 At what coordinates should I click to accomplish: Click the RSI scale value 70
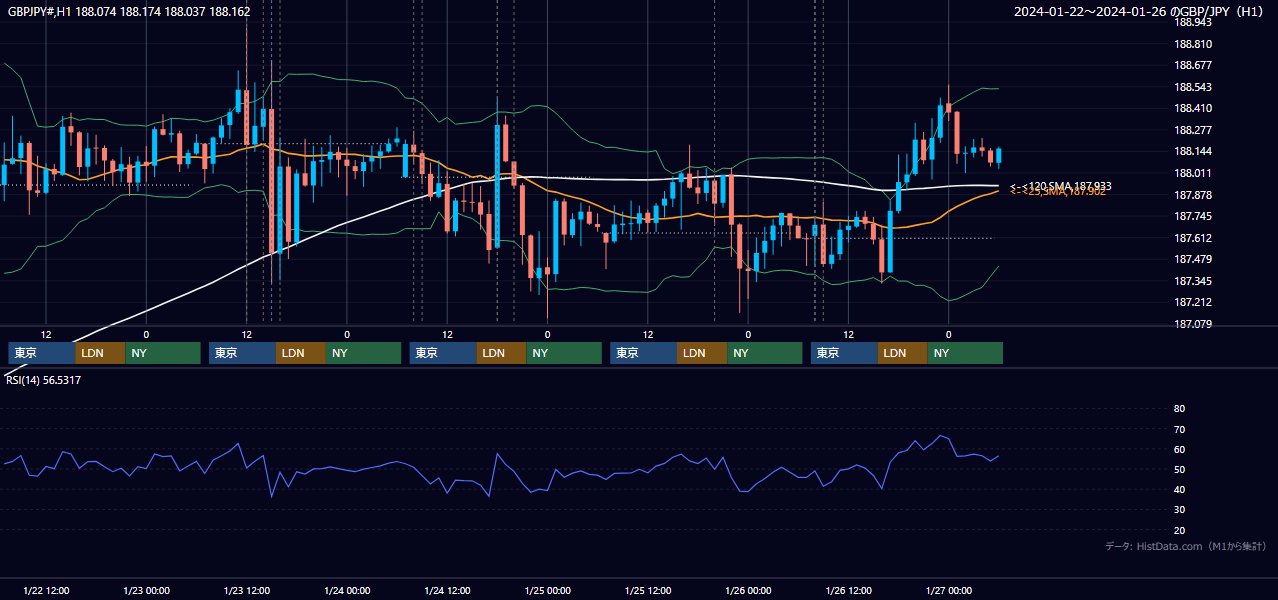(x=1180, y=429)
